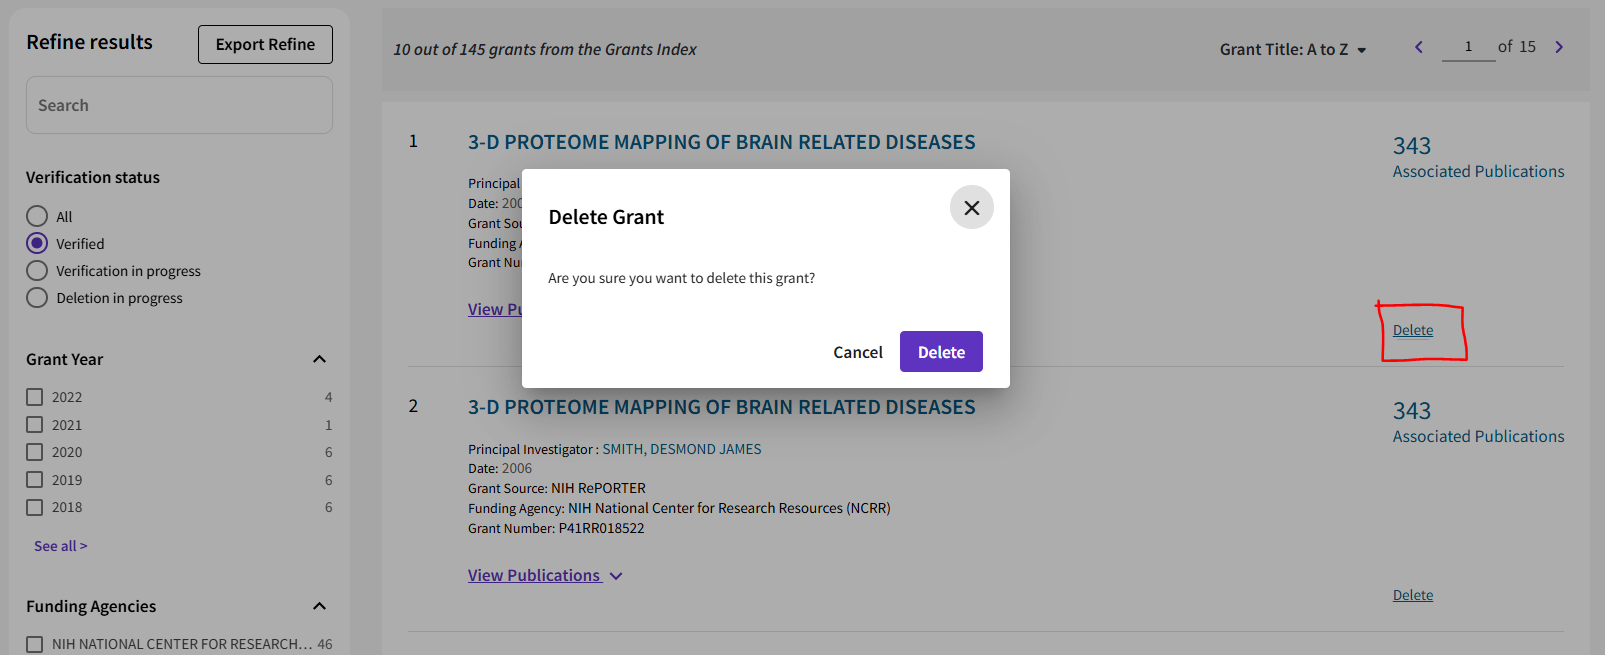Focus the Refine results search field
The image size is (1605, 655).
pos(179,105)
